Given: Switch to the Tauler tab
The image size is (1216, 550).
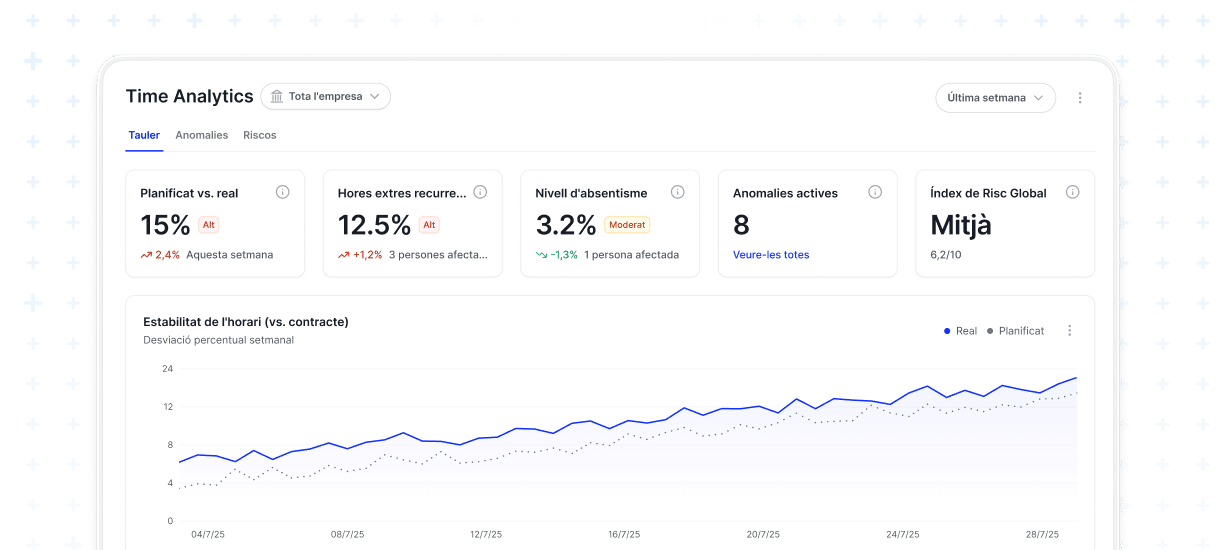Looking at the screenshot, I should (144, 135).
